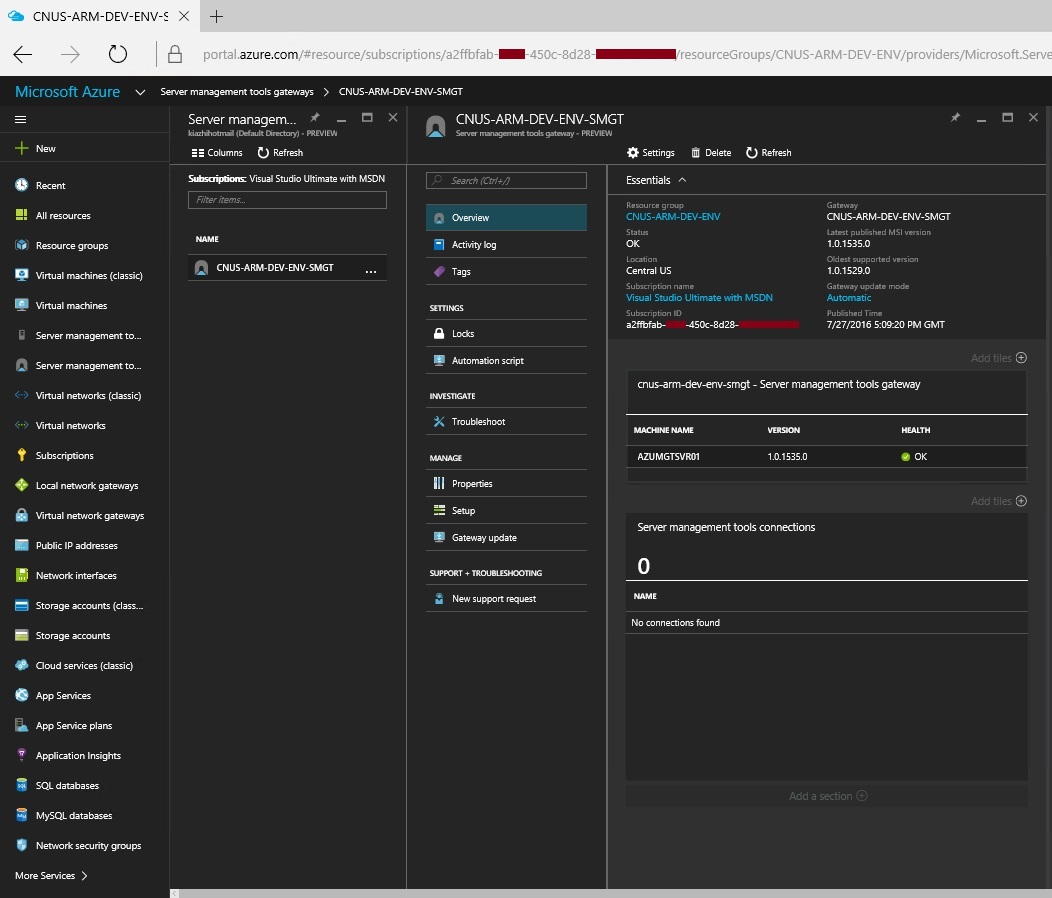
Task: Open Gateway update
Action: (x=507, y=537)
